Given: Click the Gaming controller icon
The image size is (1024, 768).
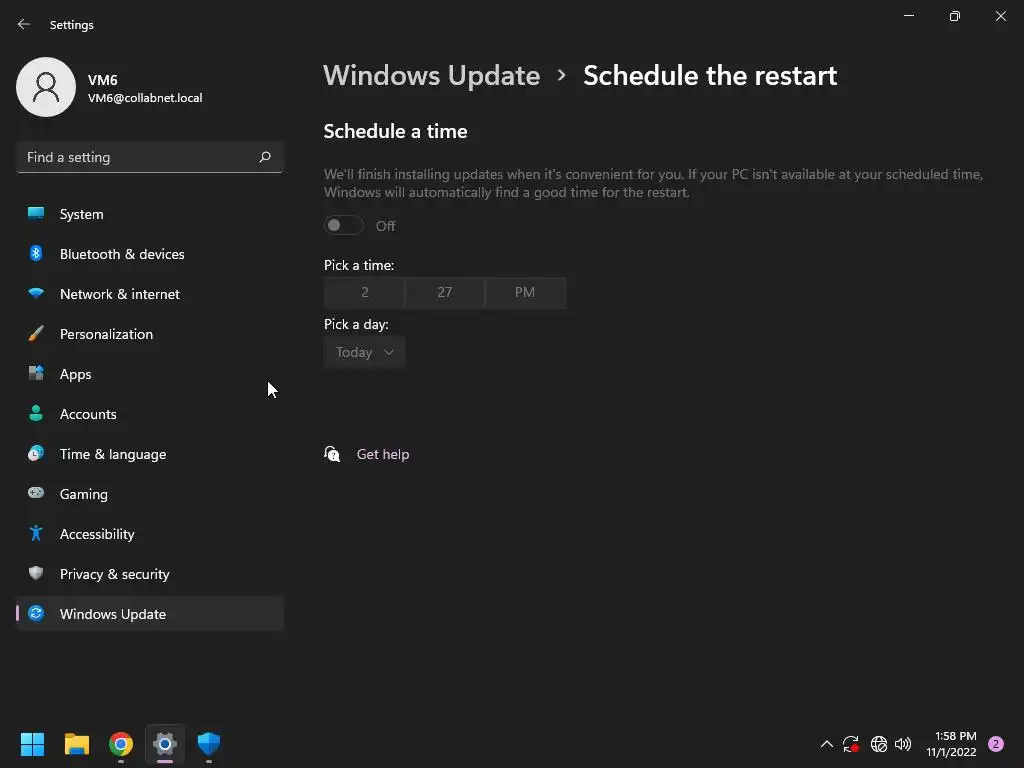Looking at the screenshot, I should [x=36, y=493].
